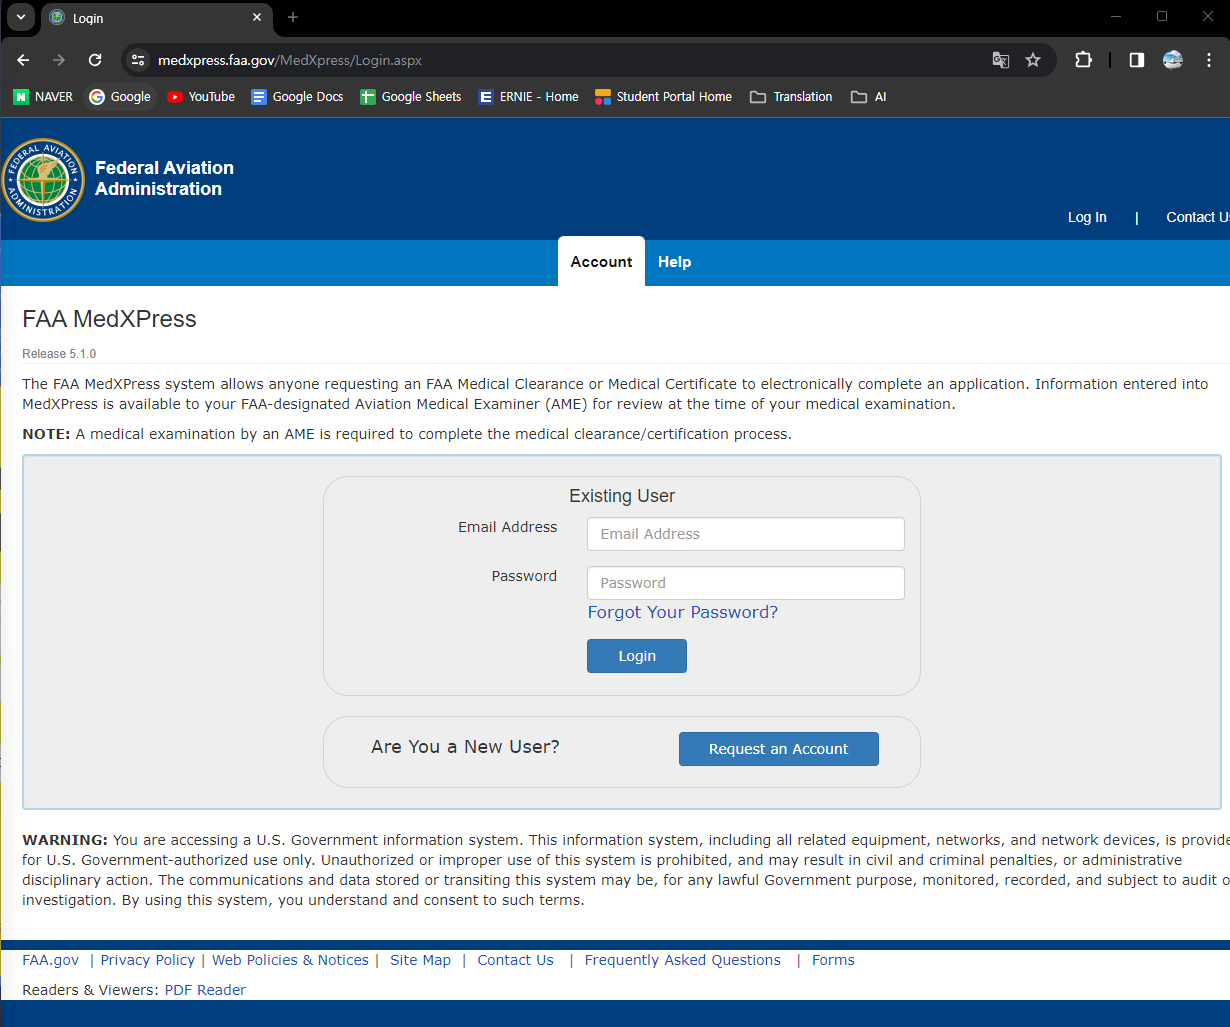Click the Release 5.1.0 text

point(59,354)
